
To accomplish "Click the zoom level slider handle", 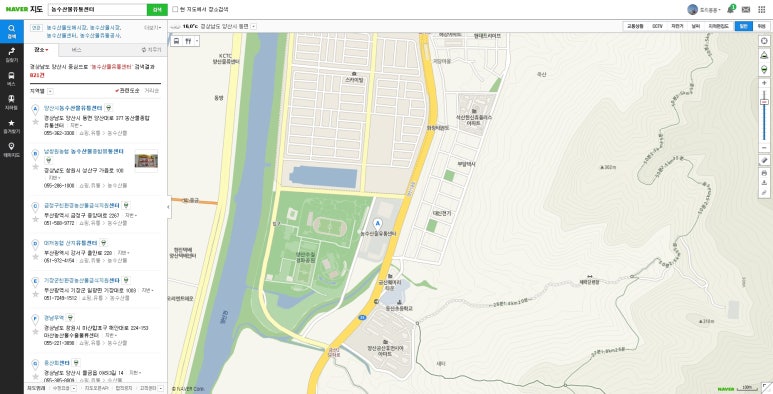I will click(764, 102).
